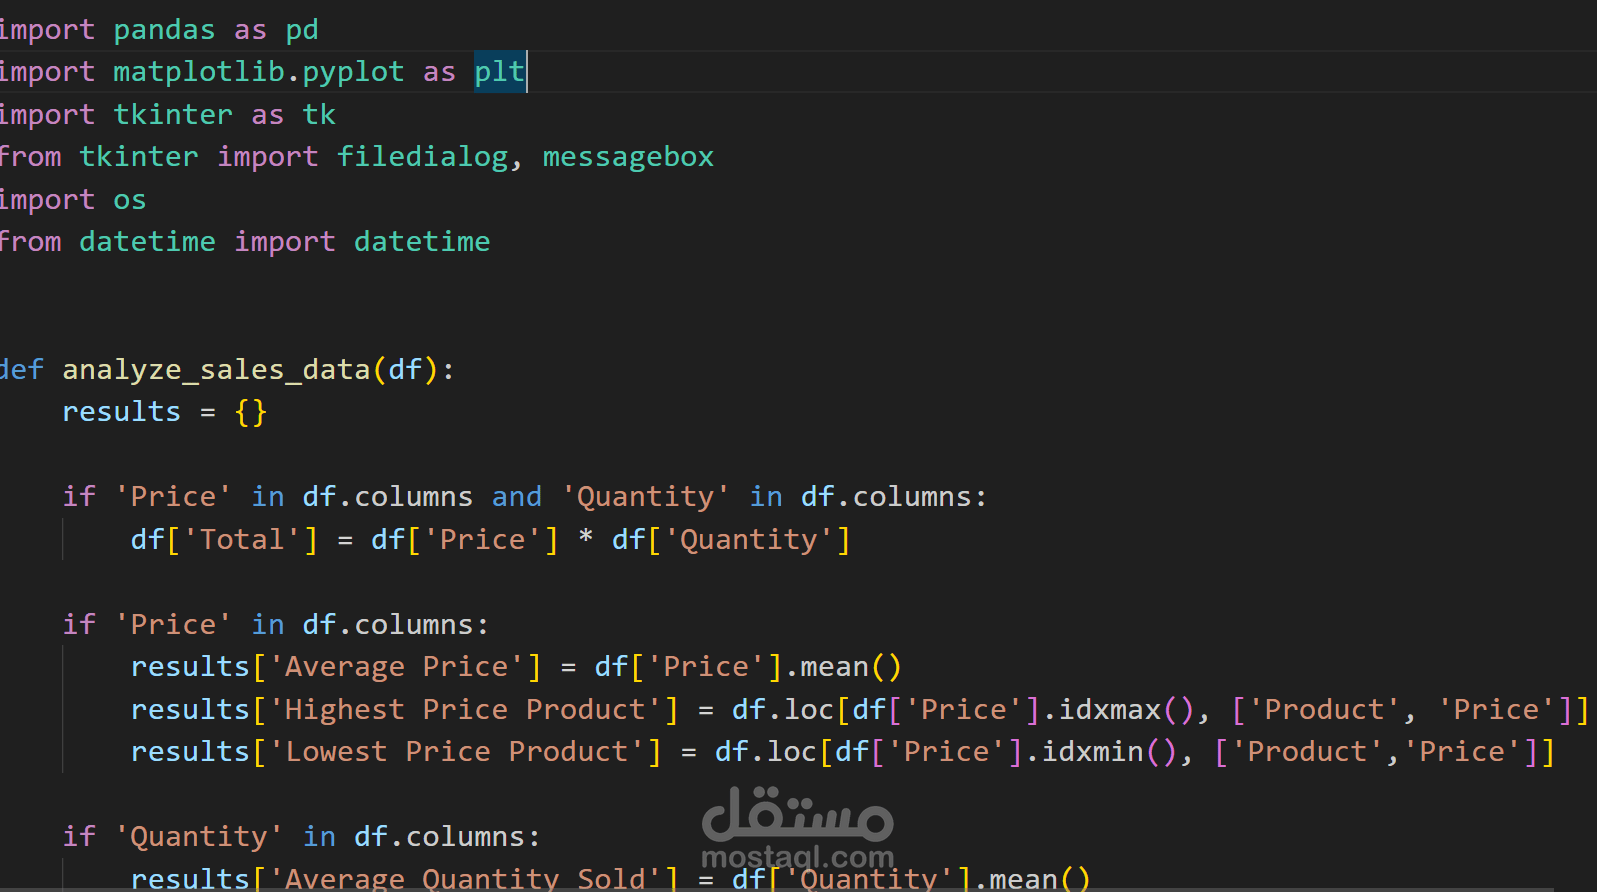1597x892 pixels.
Task: Click the empty braces '{}' literal
Action: pyautogui.click(x=251, y=412)
